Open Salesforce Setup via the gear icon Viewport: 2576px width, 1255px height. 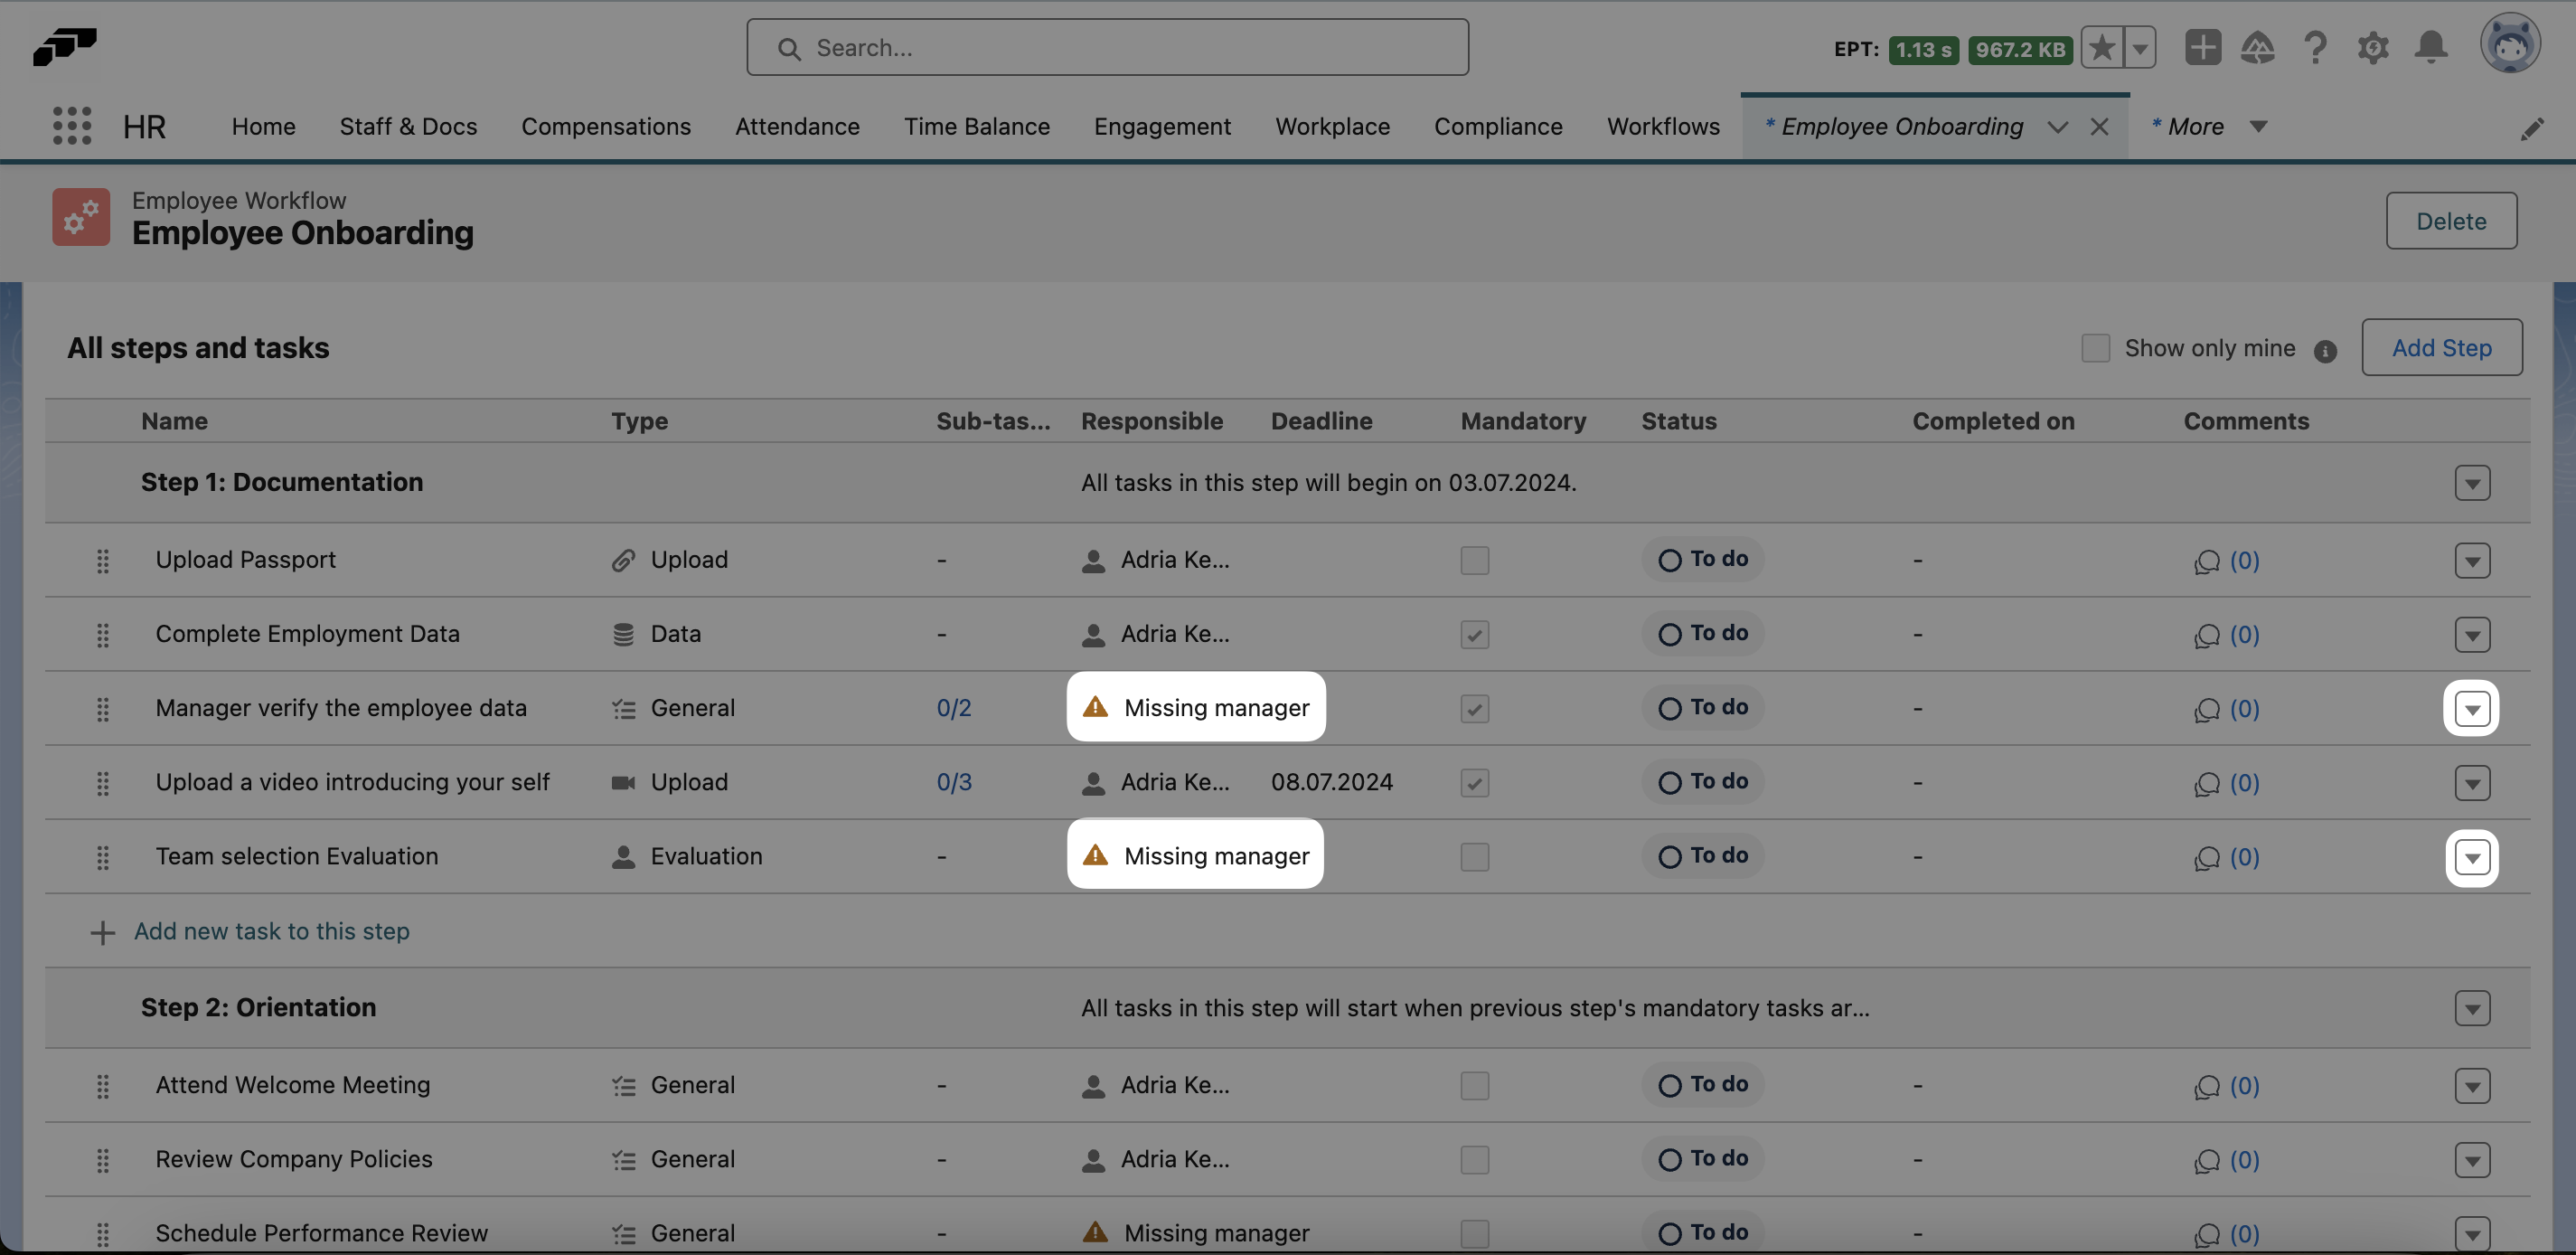2373,47
